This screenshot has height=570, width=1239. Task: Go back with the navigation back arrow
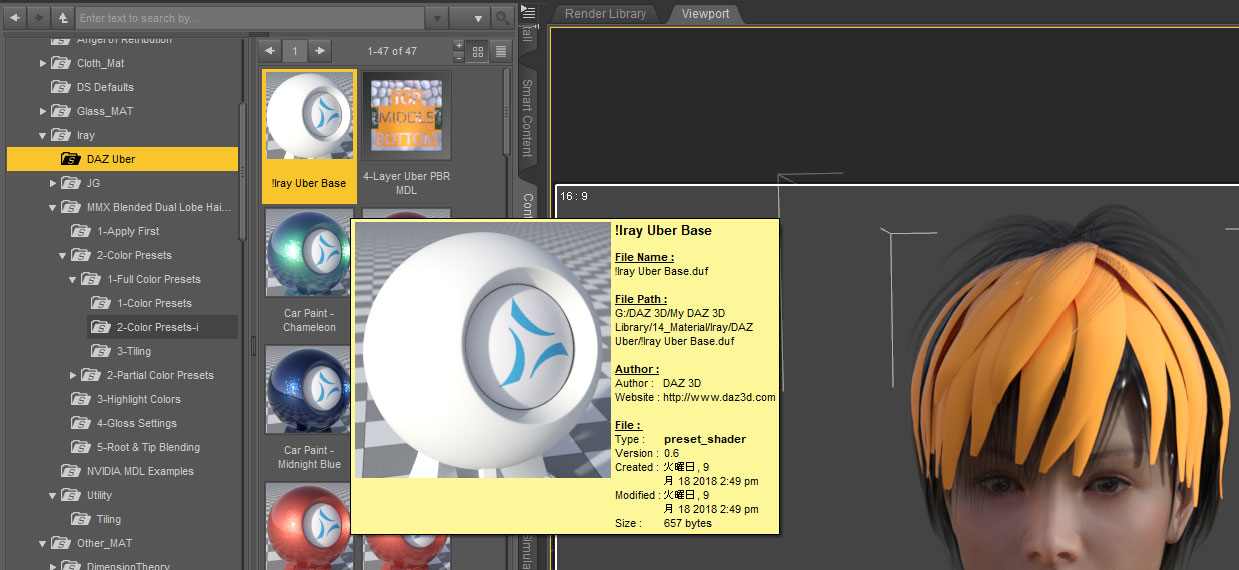[x=14, y=18]
